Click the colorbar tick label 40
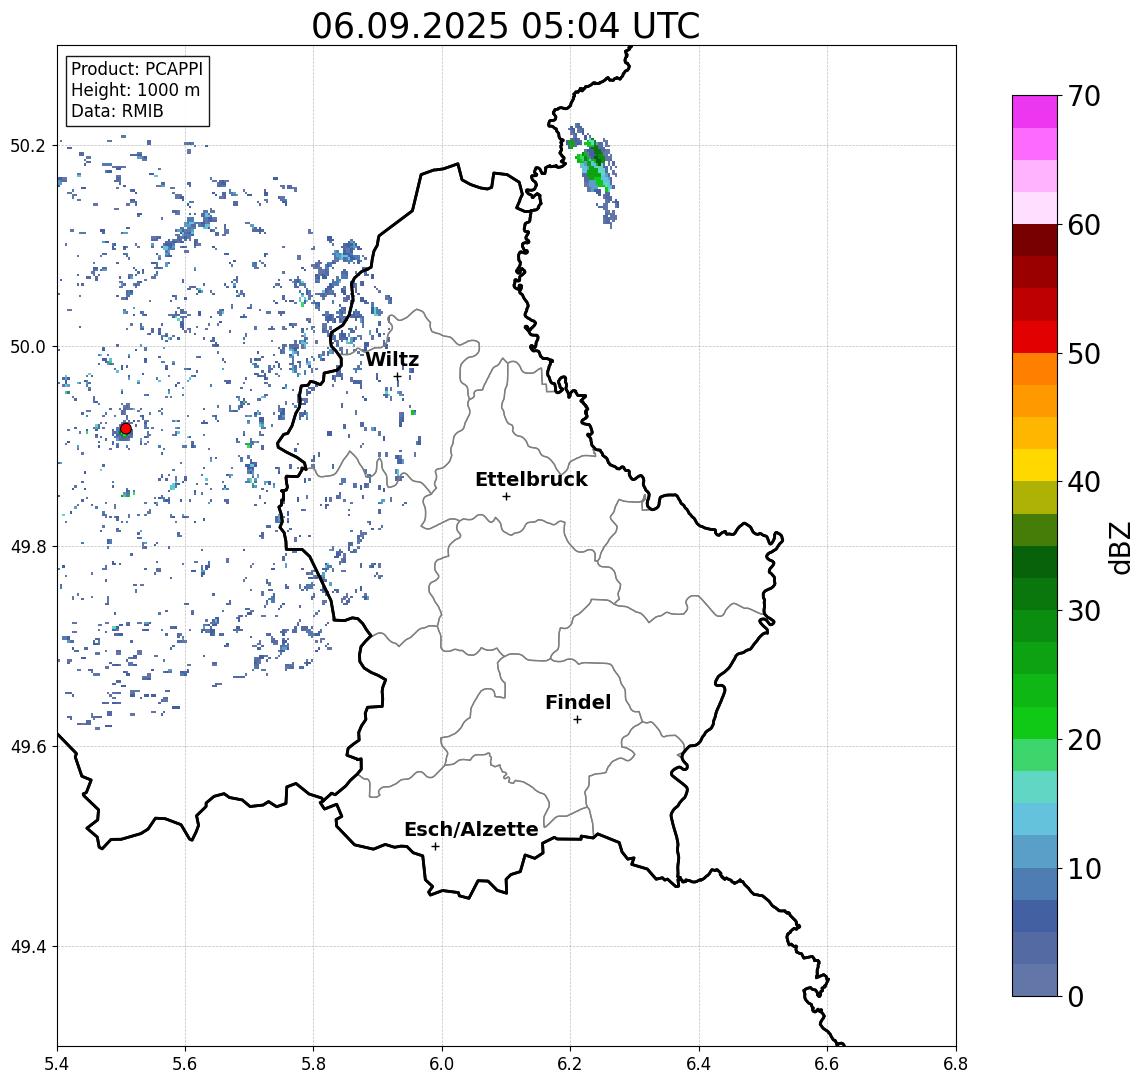Viewport: 1145px width, 1084px height. click(x=1084, y=482)
